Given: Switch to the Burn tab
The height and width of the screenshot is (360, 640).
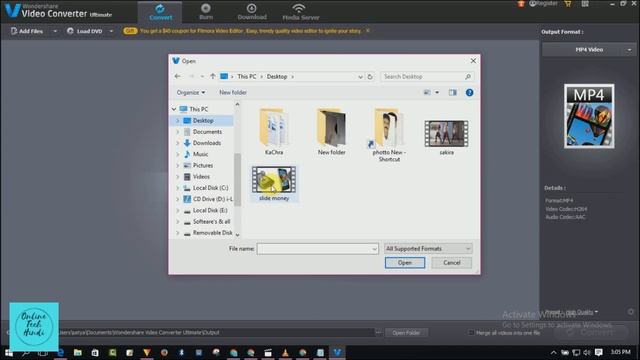Looking at the screenshot, I should 206,11.
